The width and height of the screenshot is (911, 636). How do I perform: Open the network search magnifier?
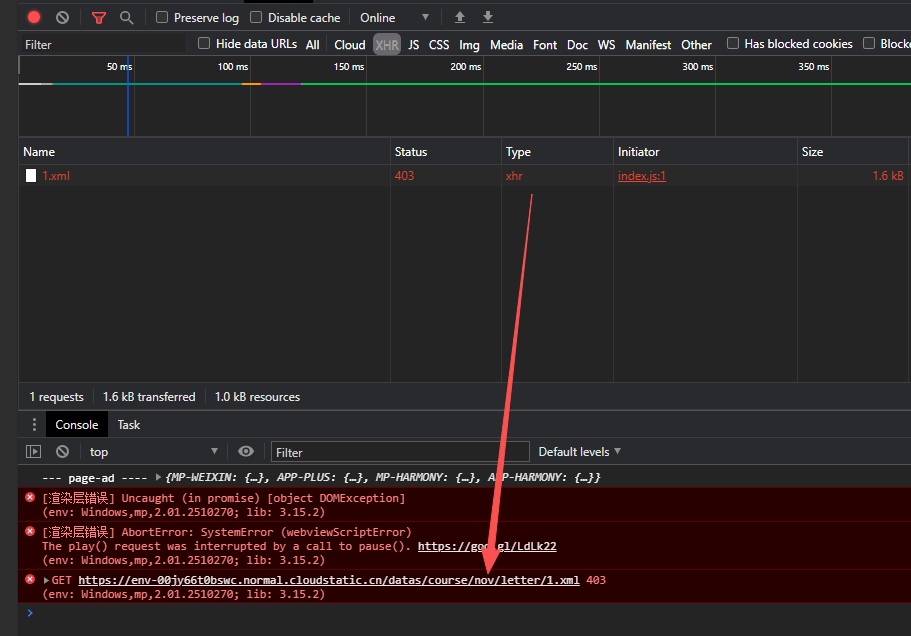click(x=126, y=18)
